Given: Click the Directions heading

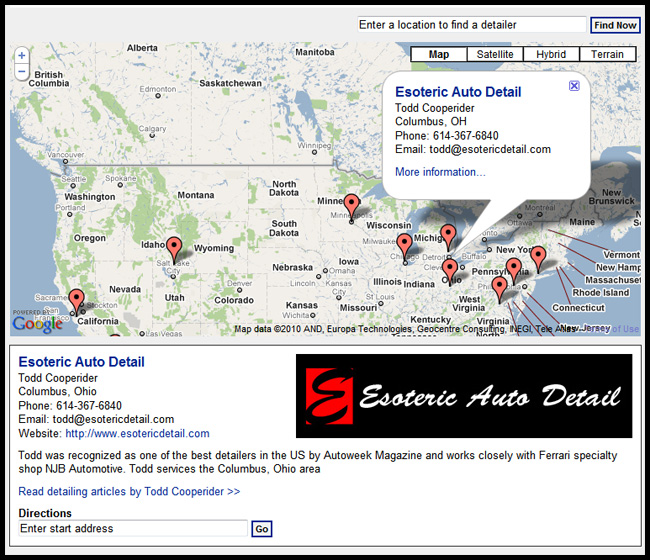Looking at the screenshot, I should point(45,513).
